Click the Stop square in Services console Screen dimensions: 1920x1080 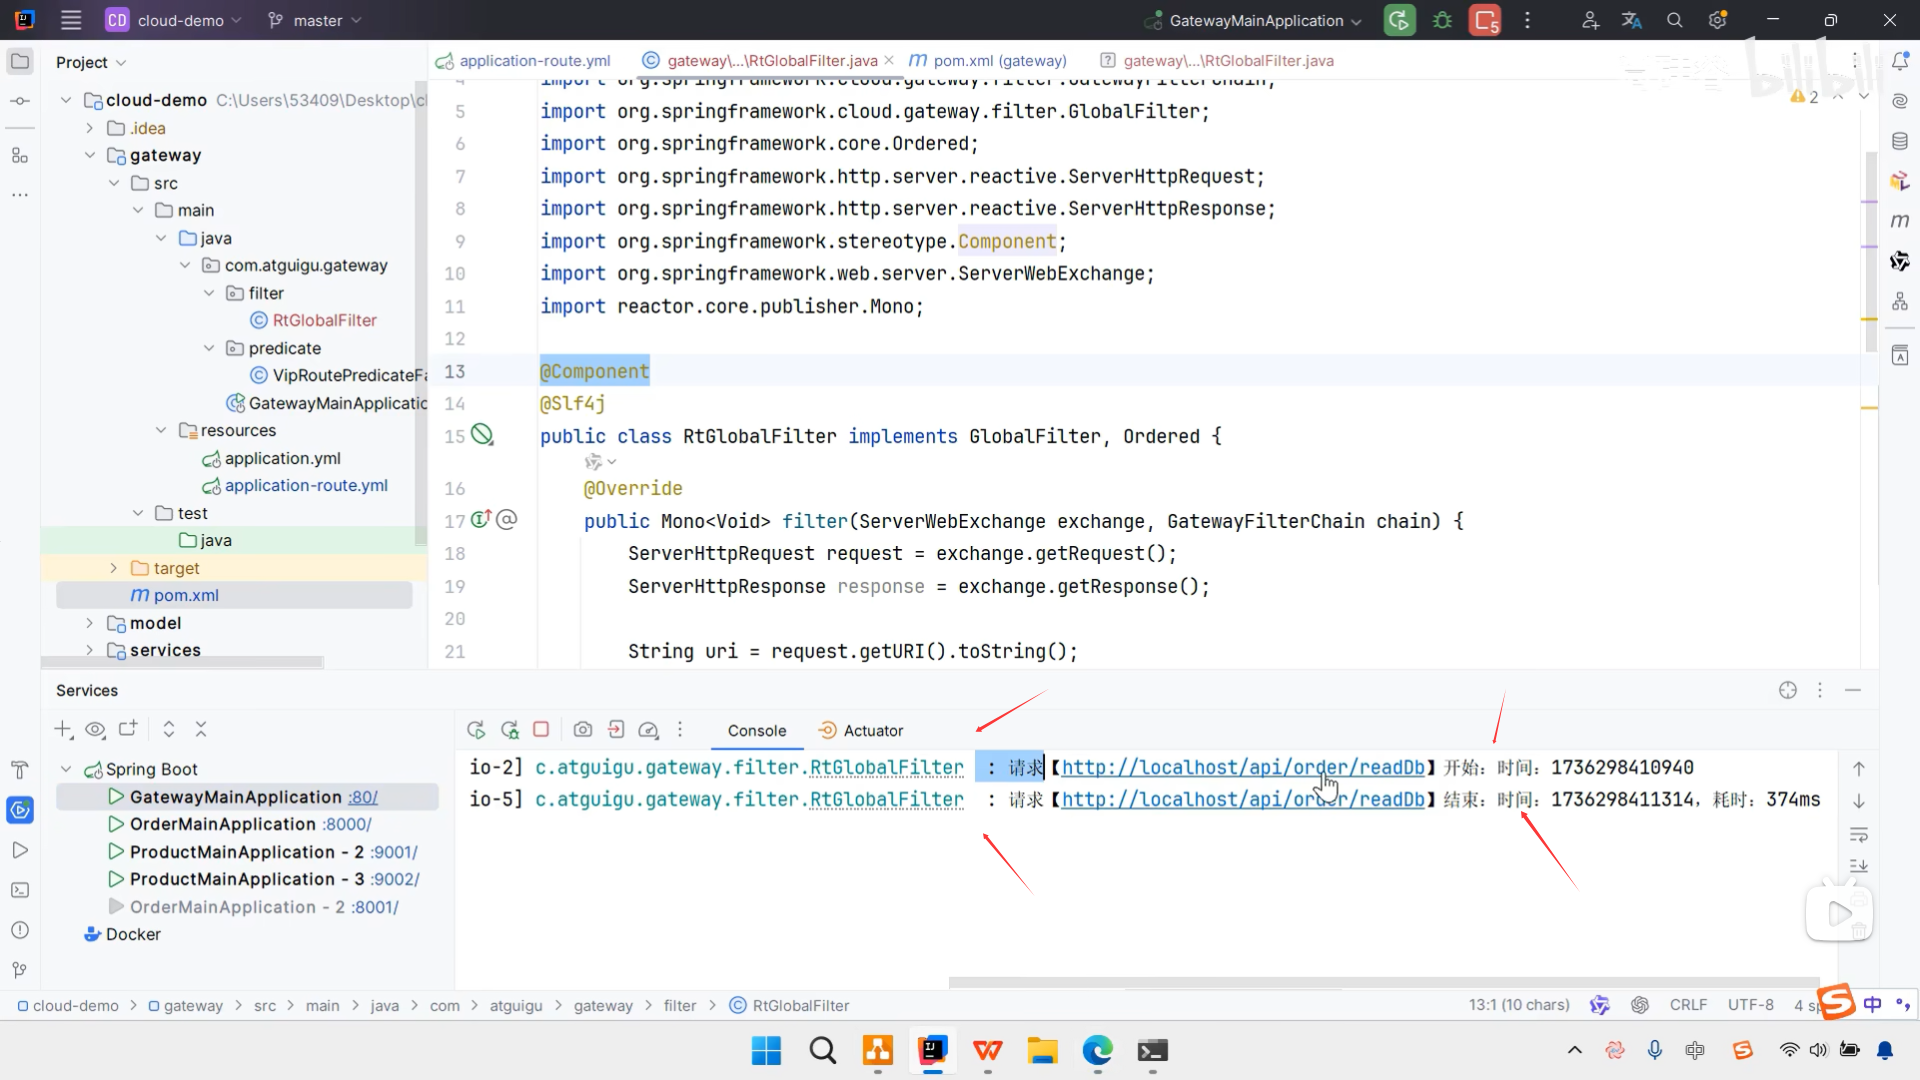point(541,730)
